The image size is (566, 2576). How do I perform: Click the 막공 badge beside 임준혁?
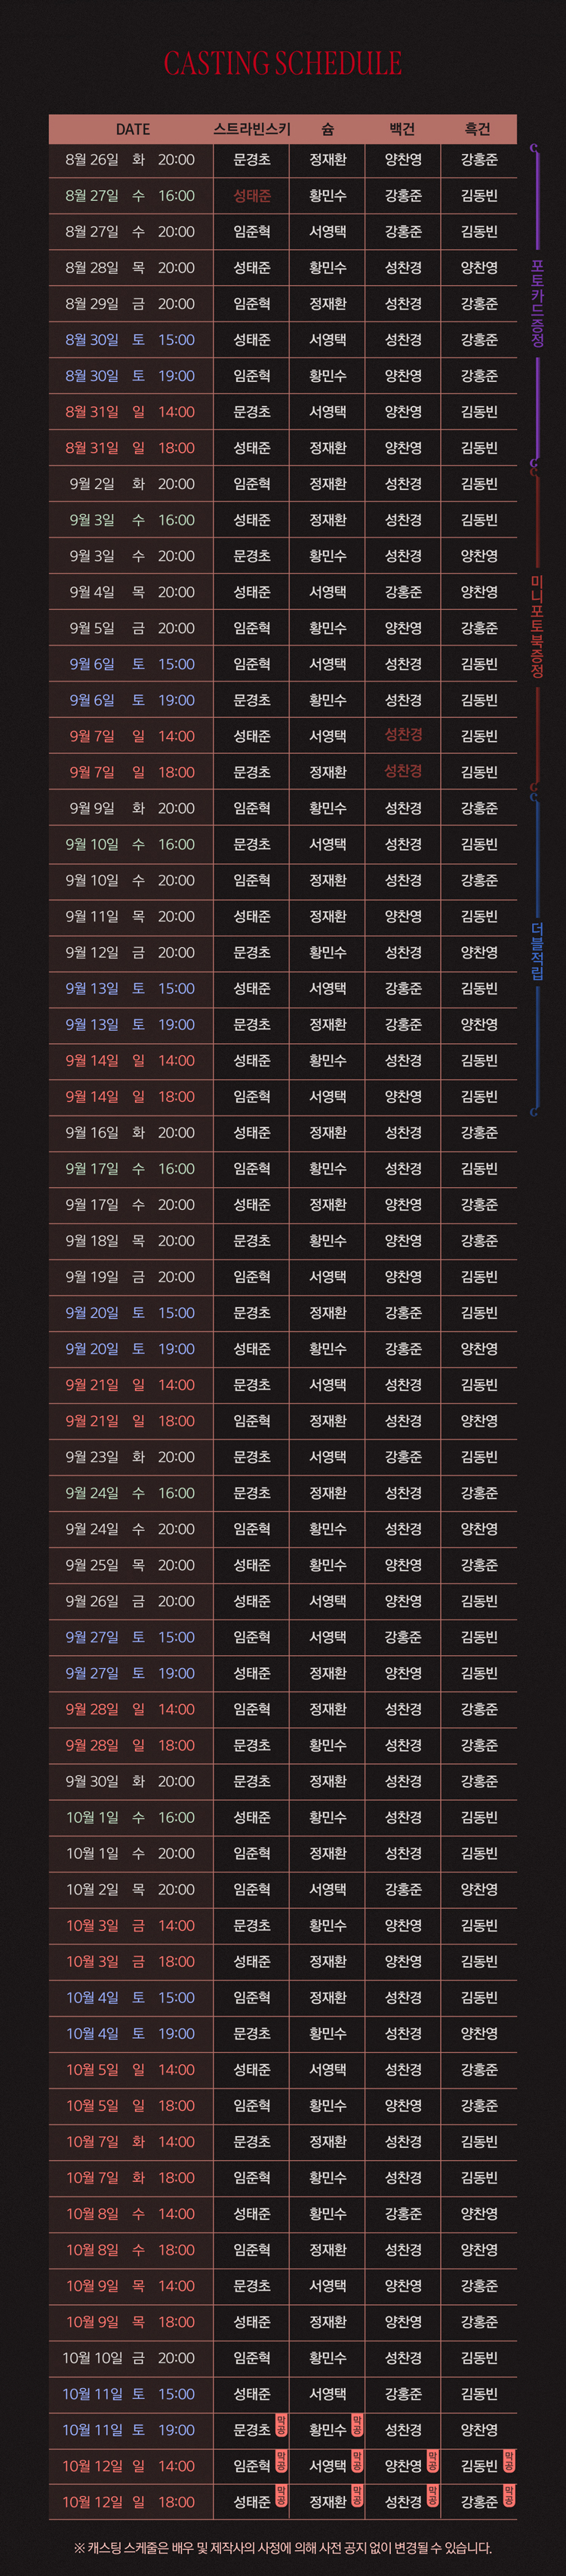coord(281,2462)
